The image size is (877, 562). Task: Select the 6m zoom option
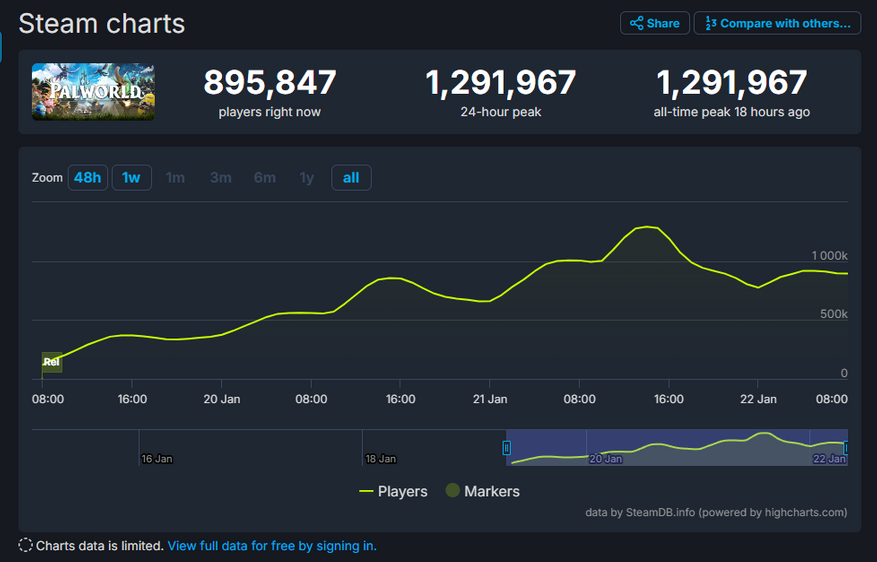tap(265, 178)
